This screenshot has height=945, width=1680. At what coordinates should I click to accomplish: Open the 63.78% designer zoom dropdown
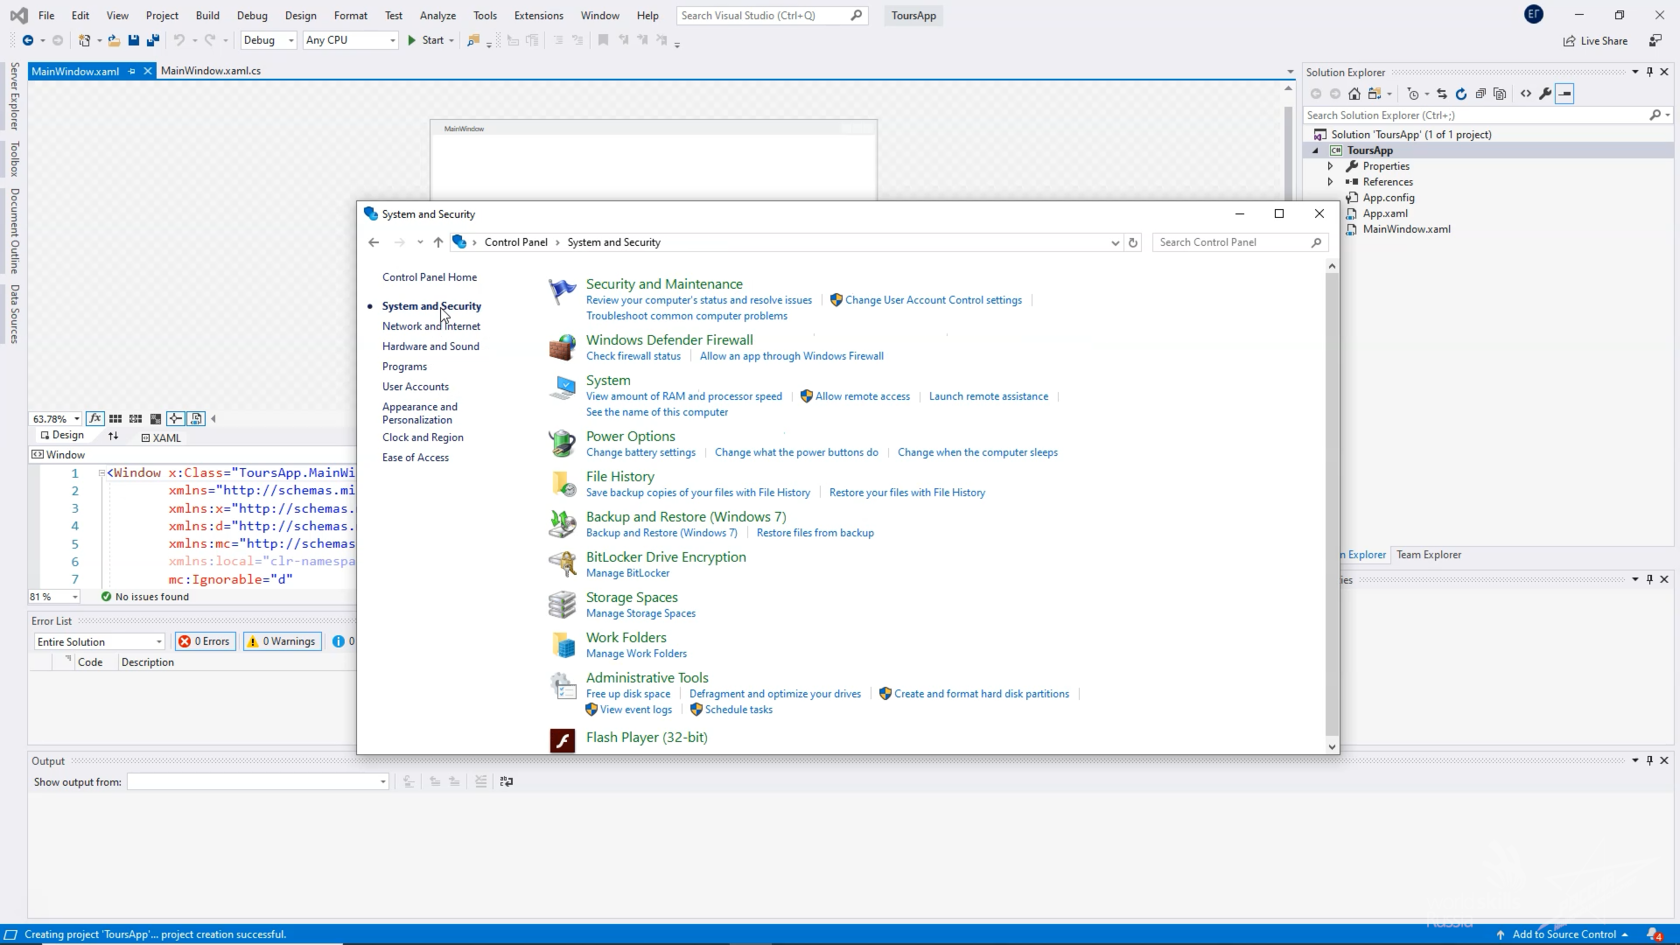[x=77, y=419]
